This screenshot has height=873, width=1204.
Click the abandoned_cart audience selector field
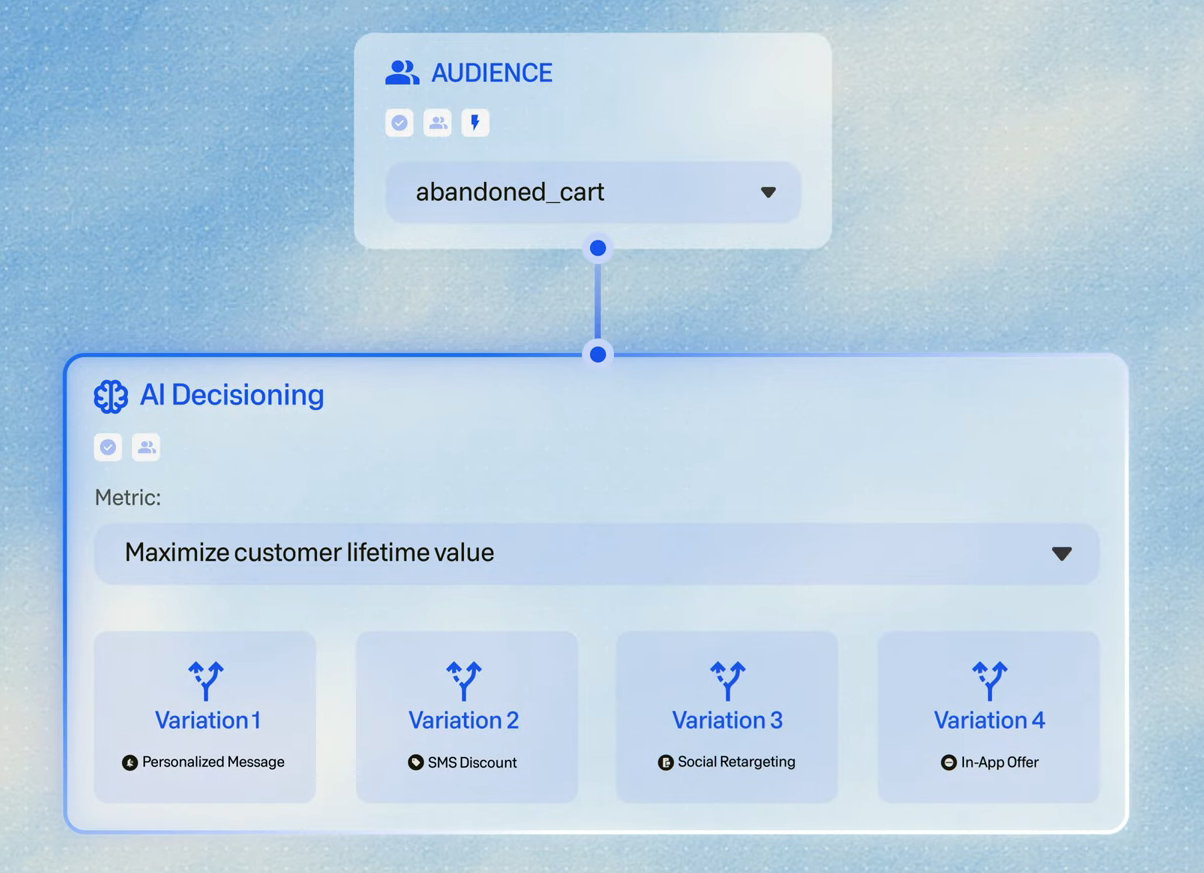click(593, 192)
